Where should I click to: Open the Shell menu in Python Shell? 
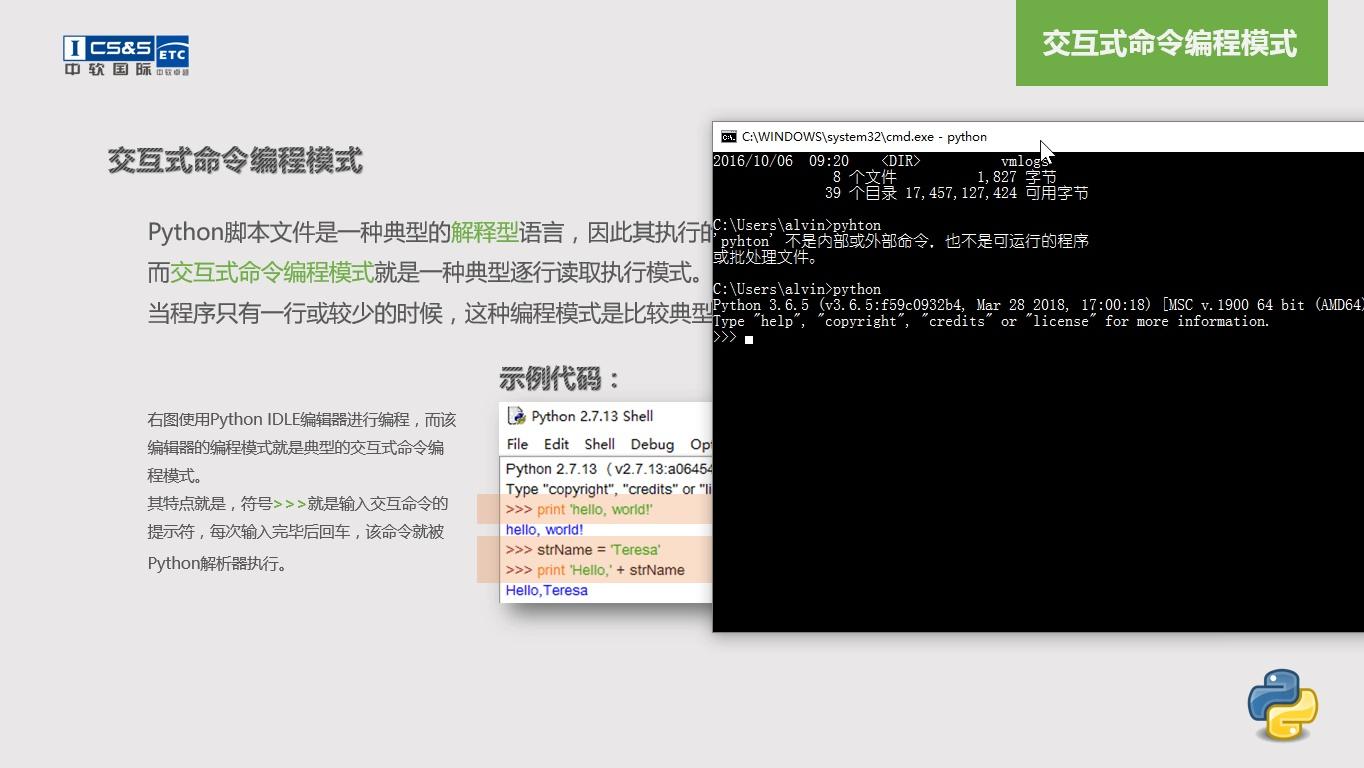tap(599, 444)
